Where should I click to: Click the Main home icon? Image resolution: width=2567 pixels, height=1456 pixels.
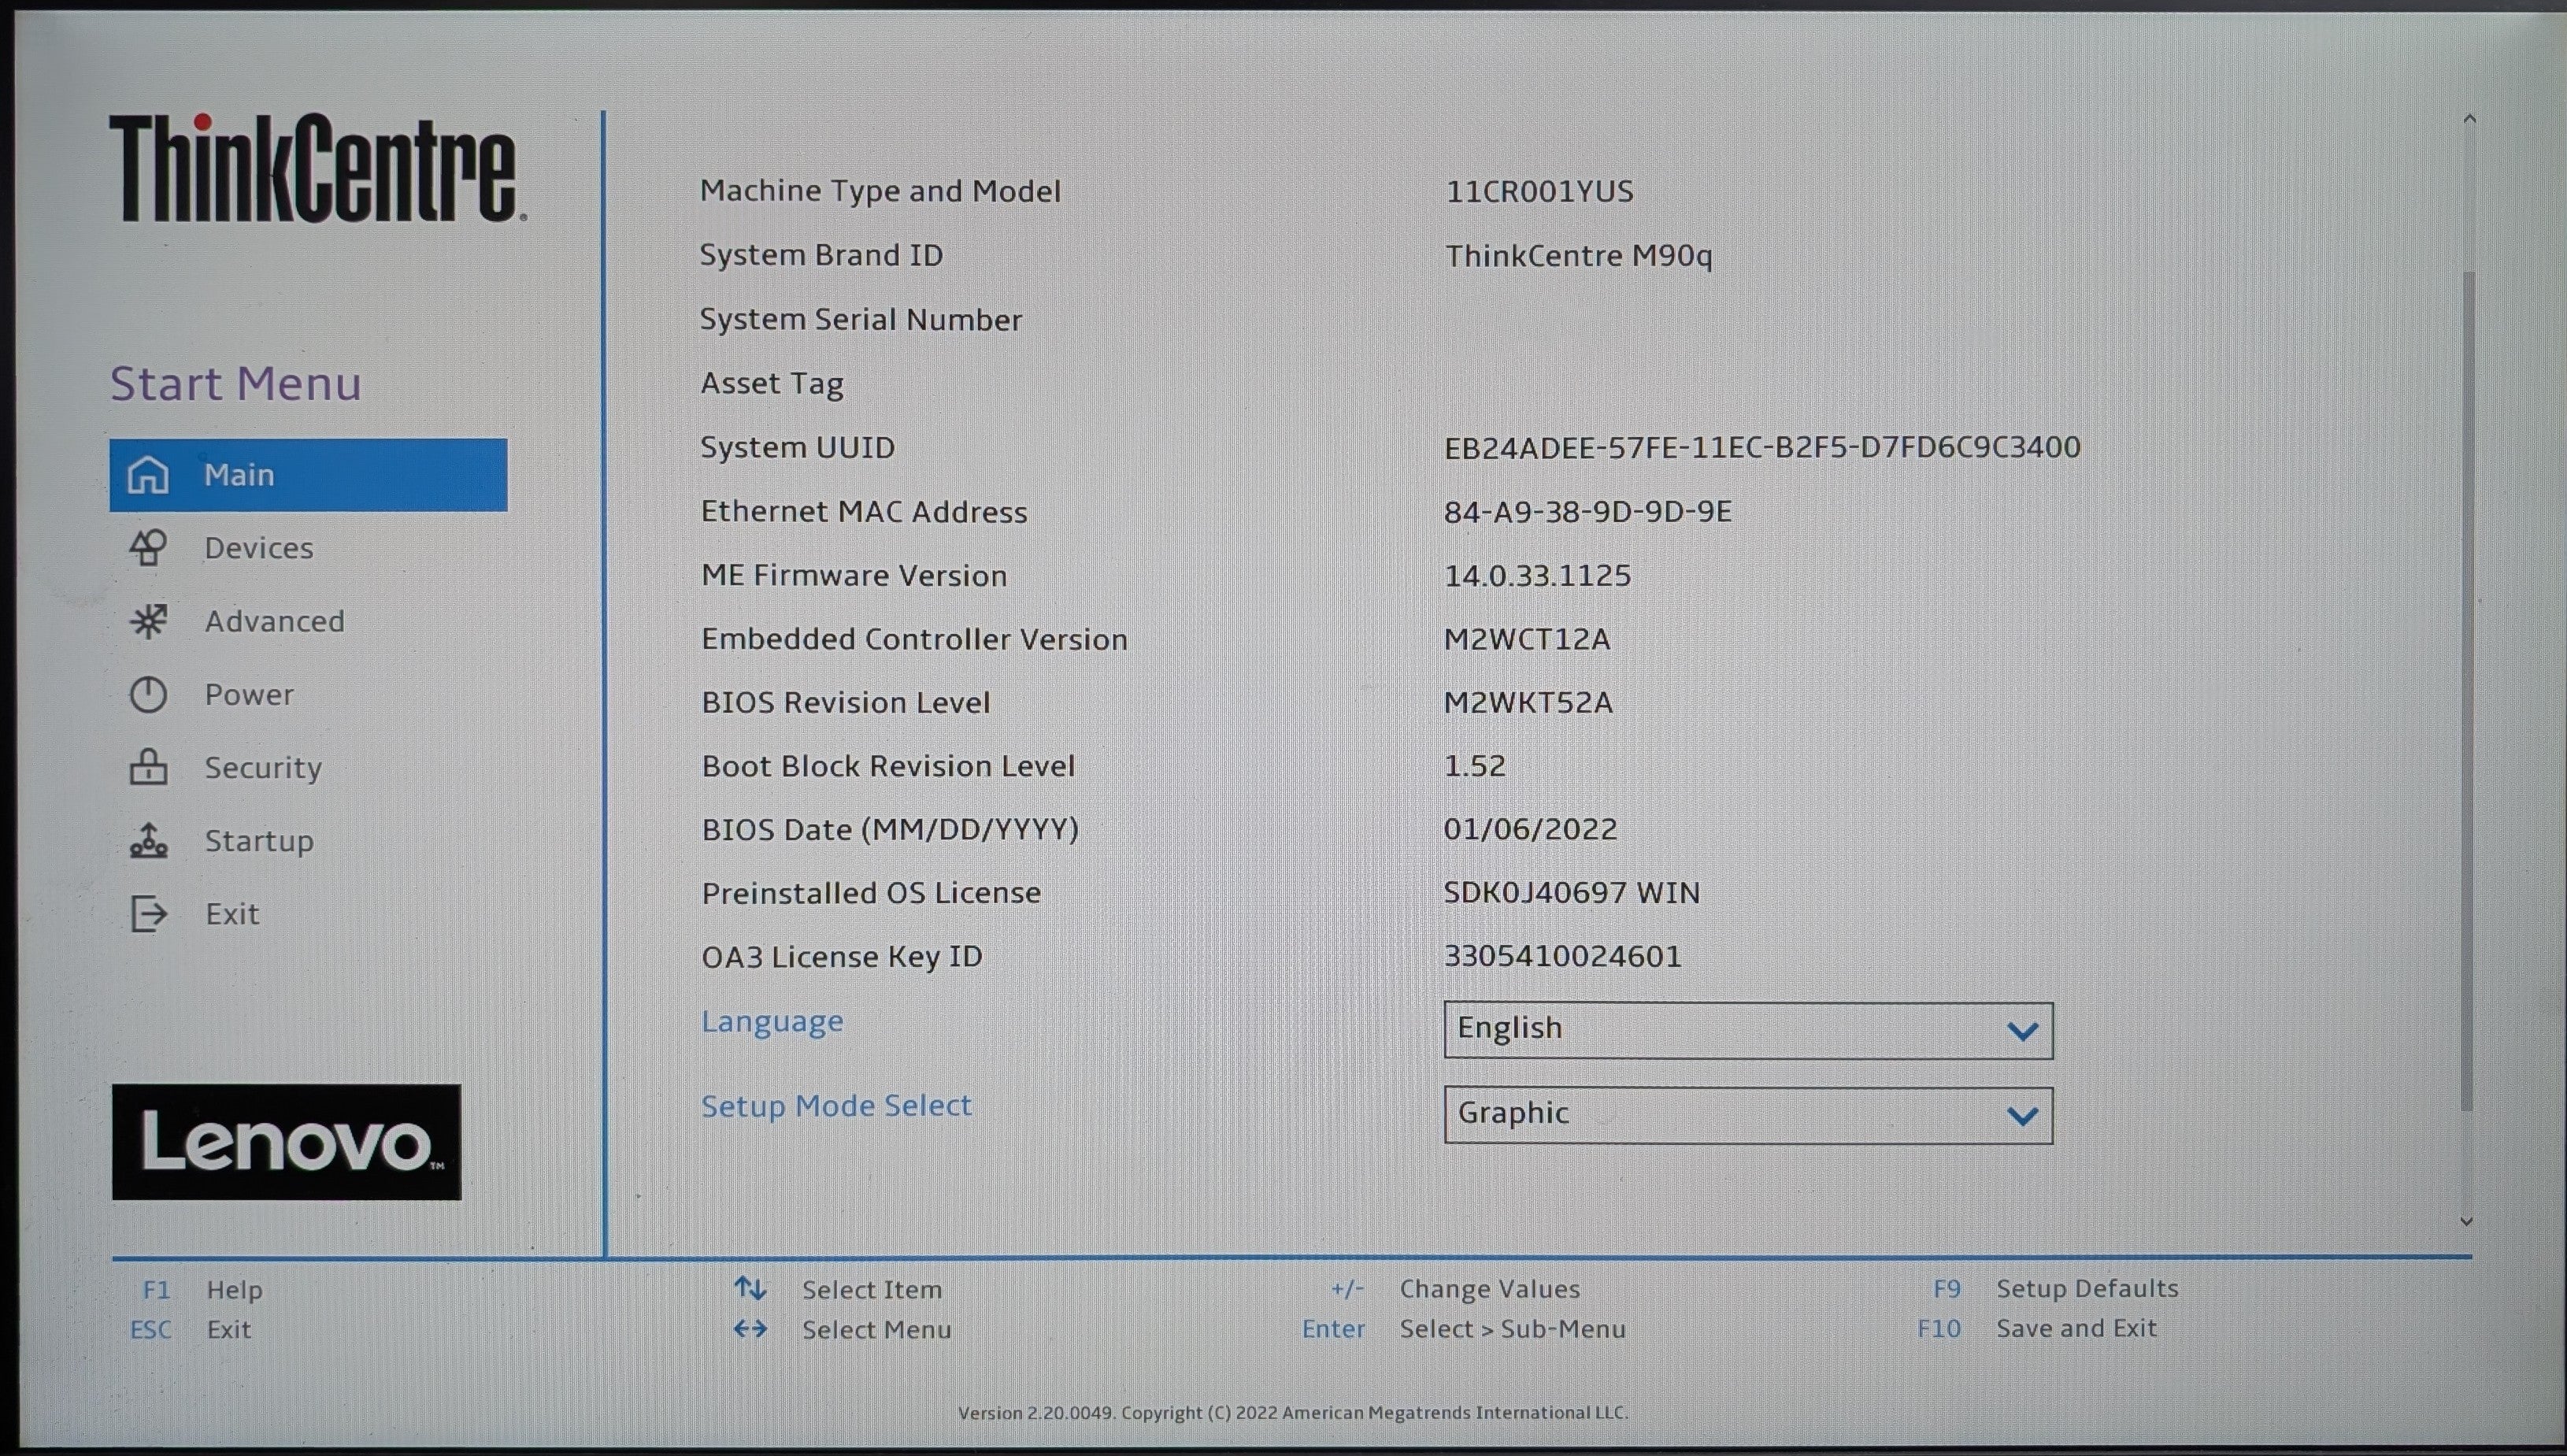(148, 475)
